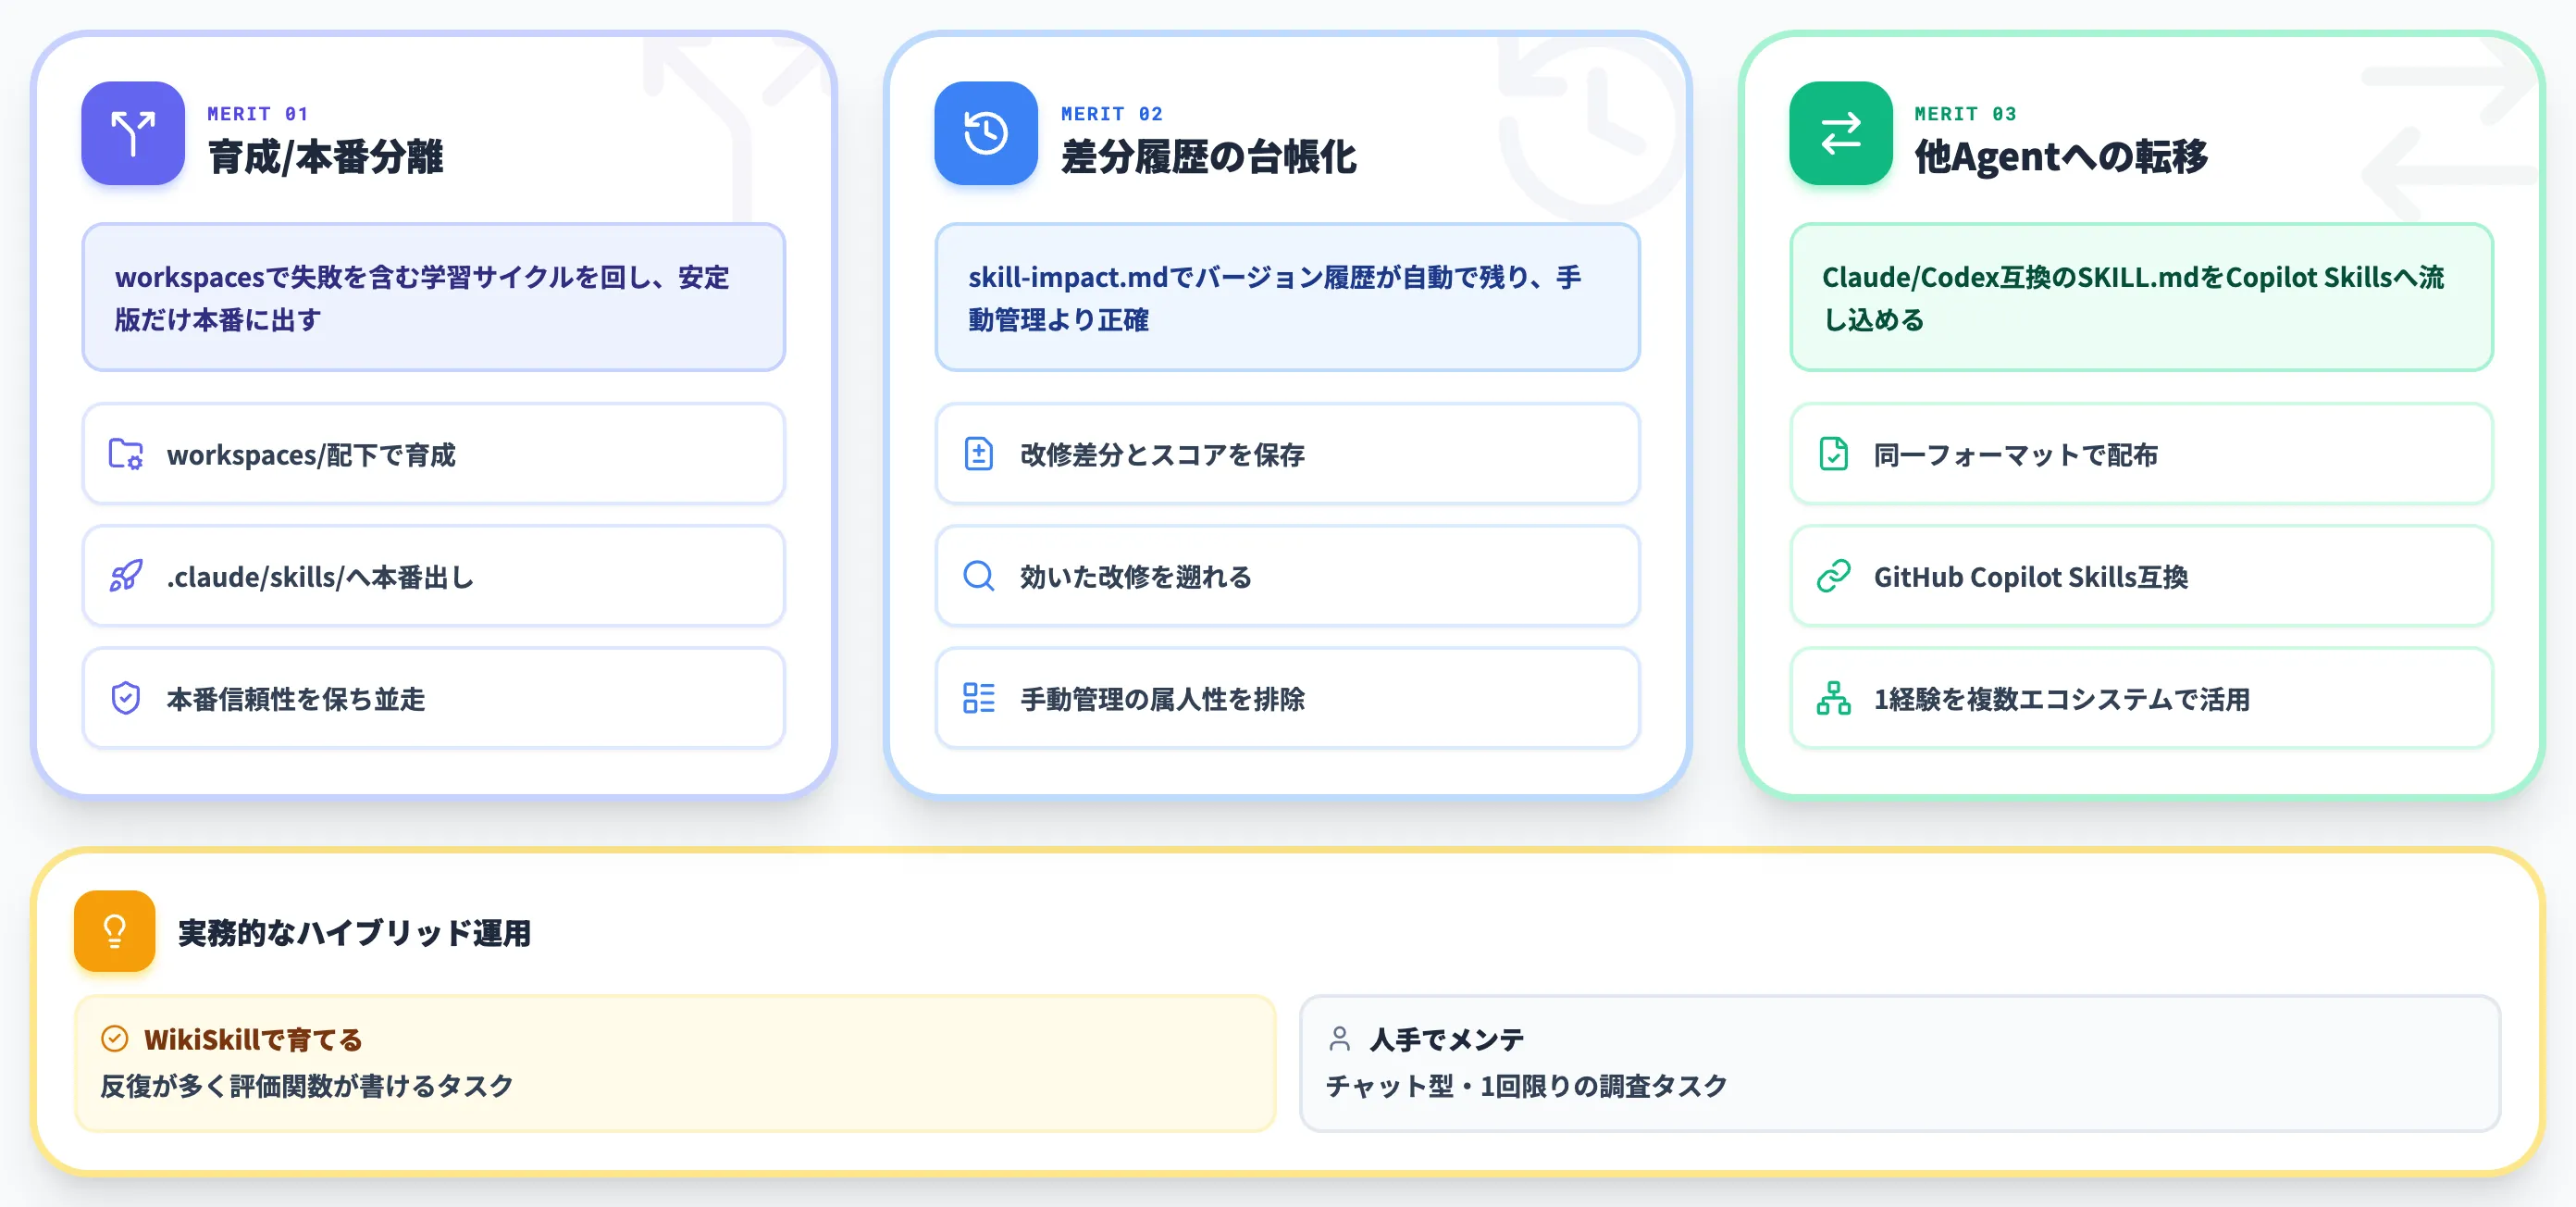Click the person icon beside 人手でメンテ
2576x1207 pixels.
pyautogui.click(x=1340, y=1039)
